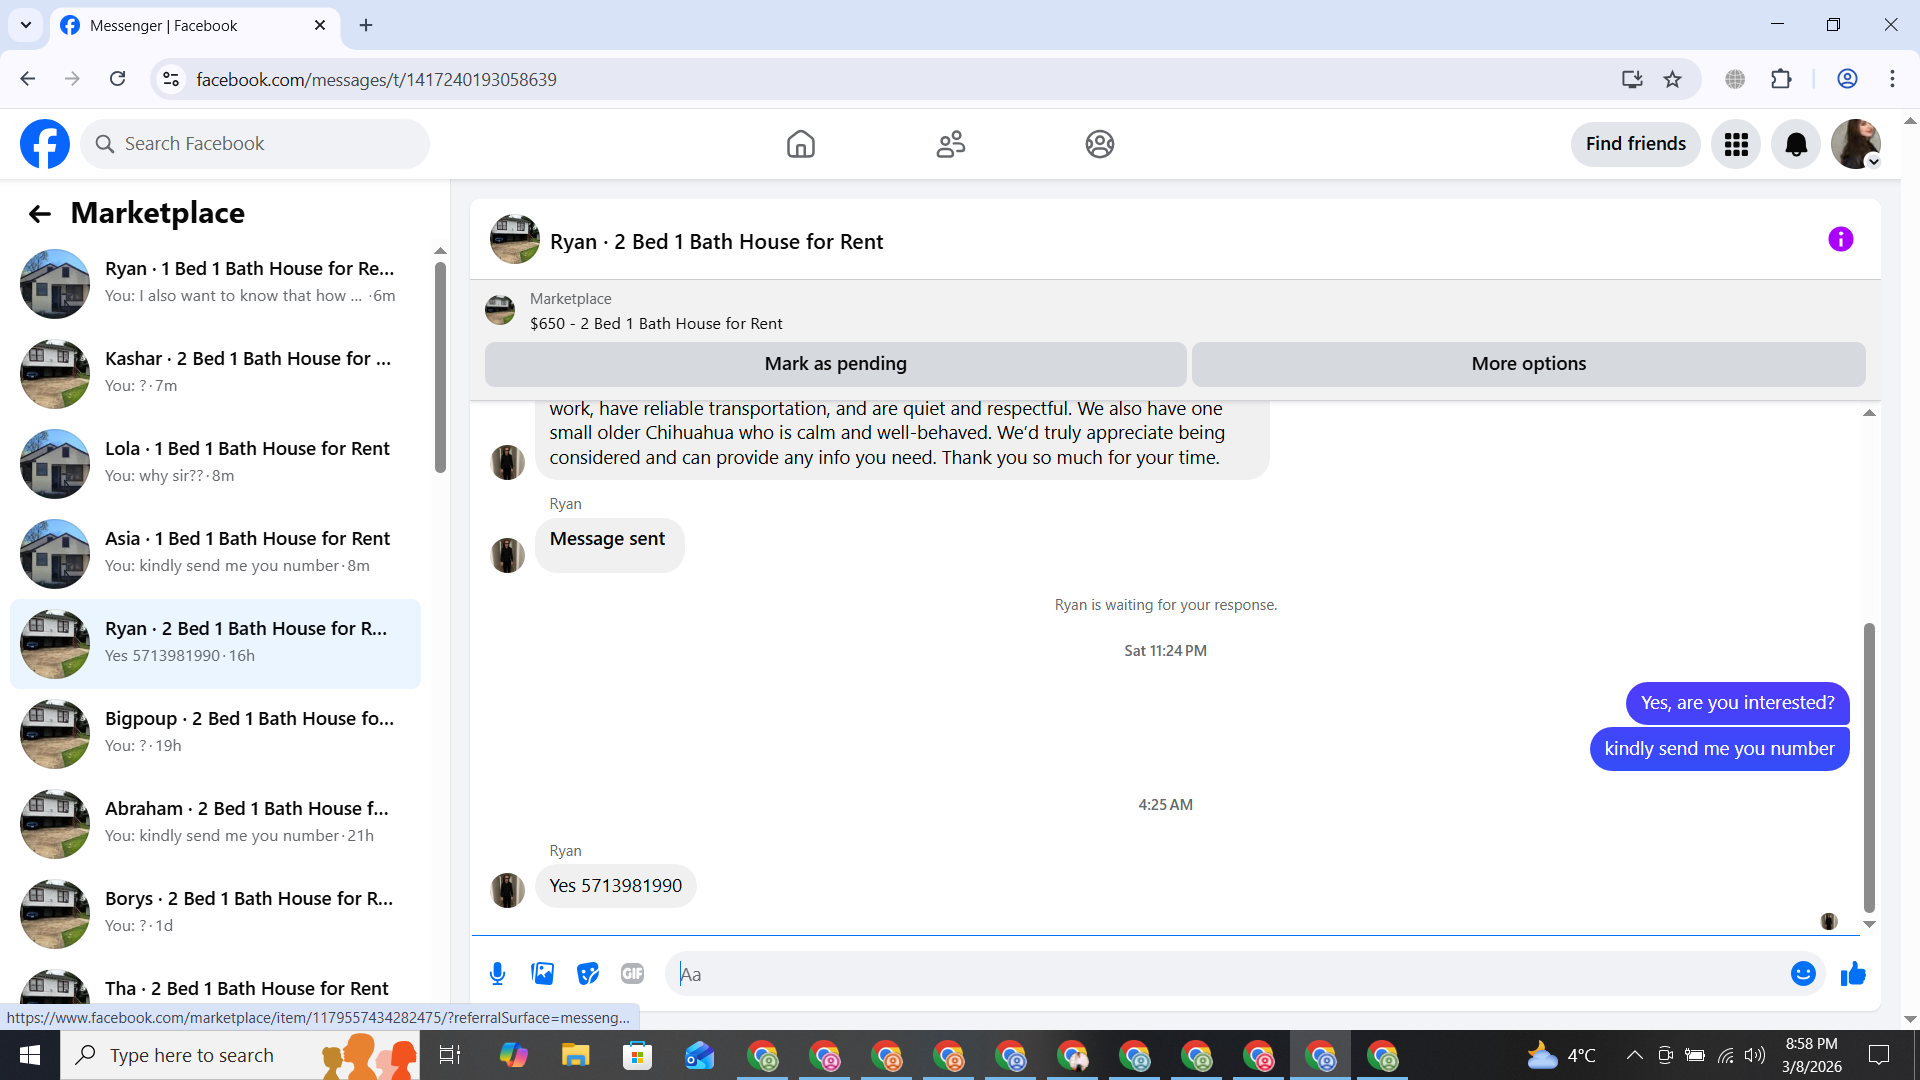Viewport: 1920px width, 1080px height.
Task: Click the Find friends button
Action: pos(1635,145)
